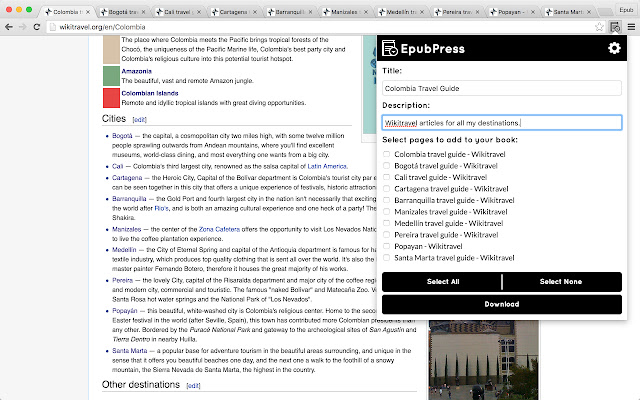Click the EpubPress extension toolbar icon
This screenshot has width=640, height=400.
coord(615,27)
